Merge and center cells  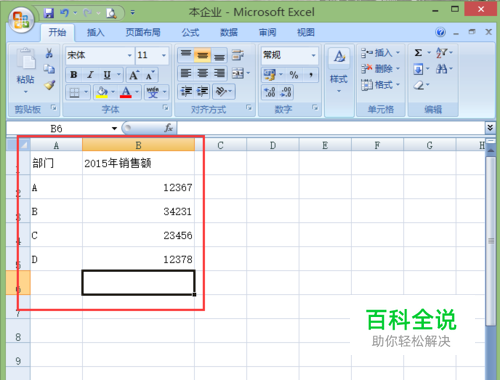click(238, 73)
